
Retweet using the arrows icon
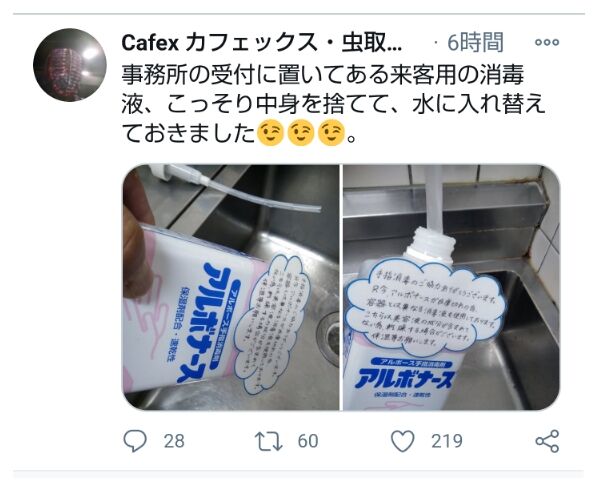(269, 441)
